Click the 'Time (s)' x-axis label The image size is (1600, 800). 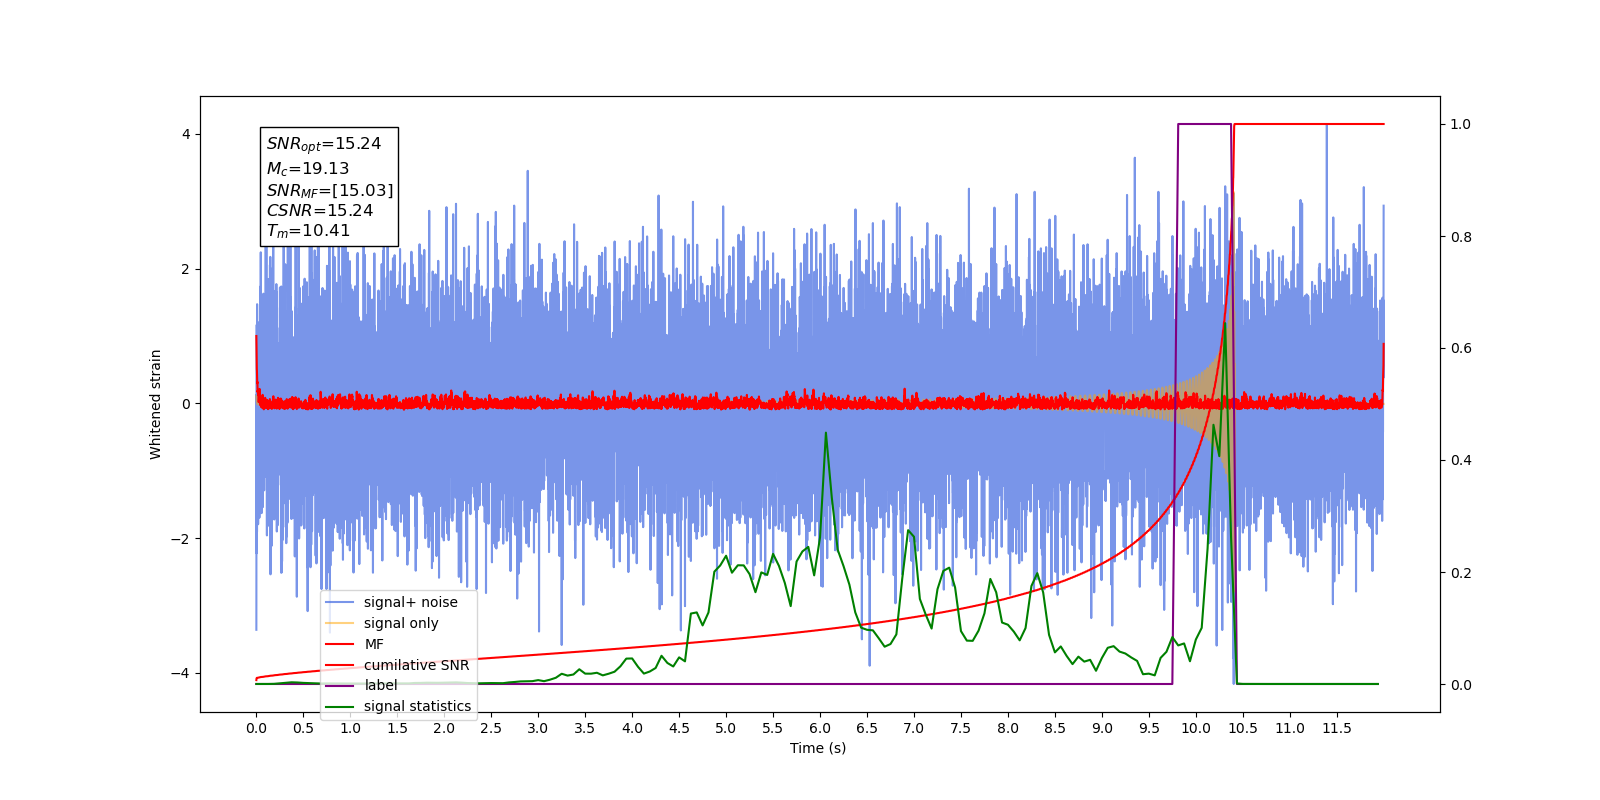coord(818,748)
